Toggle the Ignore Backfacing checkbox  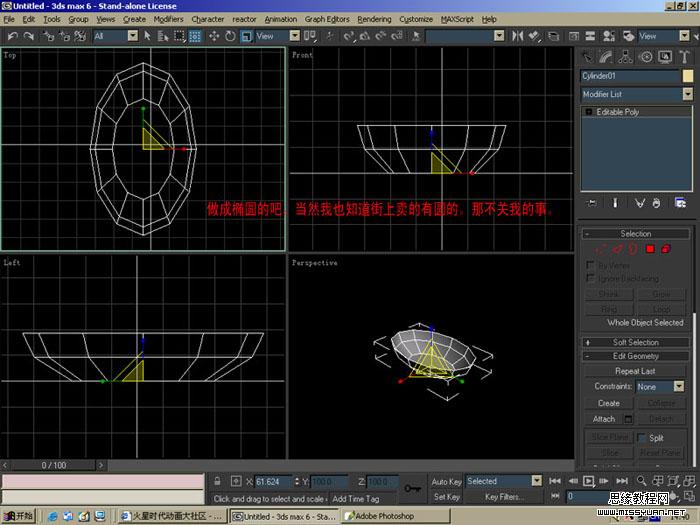[x=590, y=278]
